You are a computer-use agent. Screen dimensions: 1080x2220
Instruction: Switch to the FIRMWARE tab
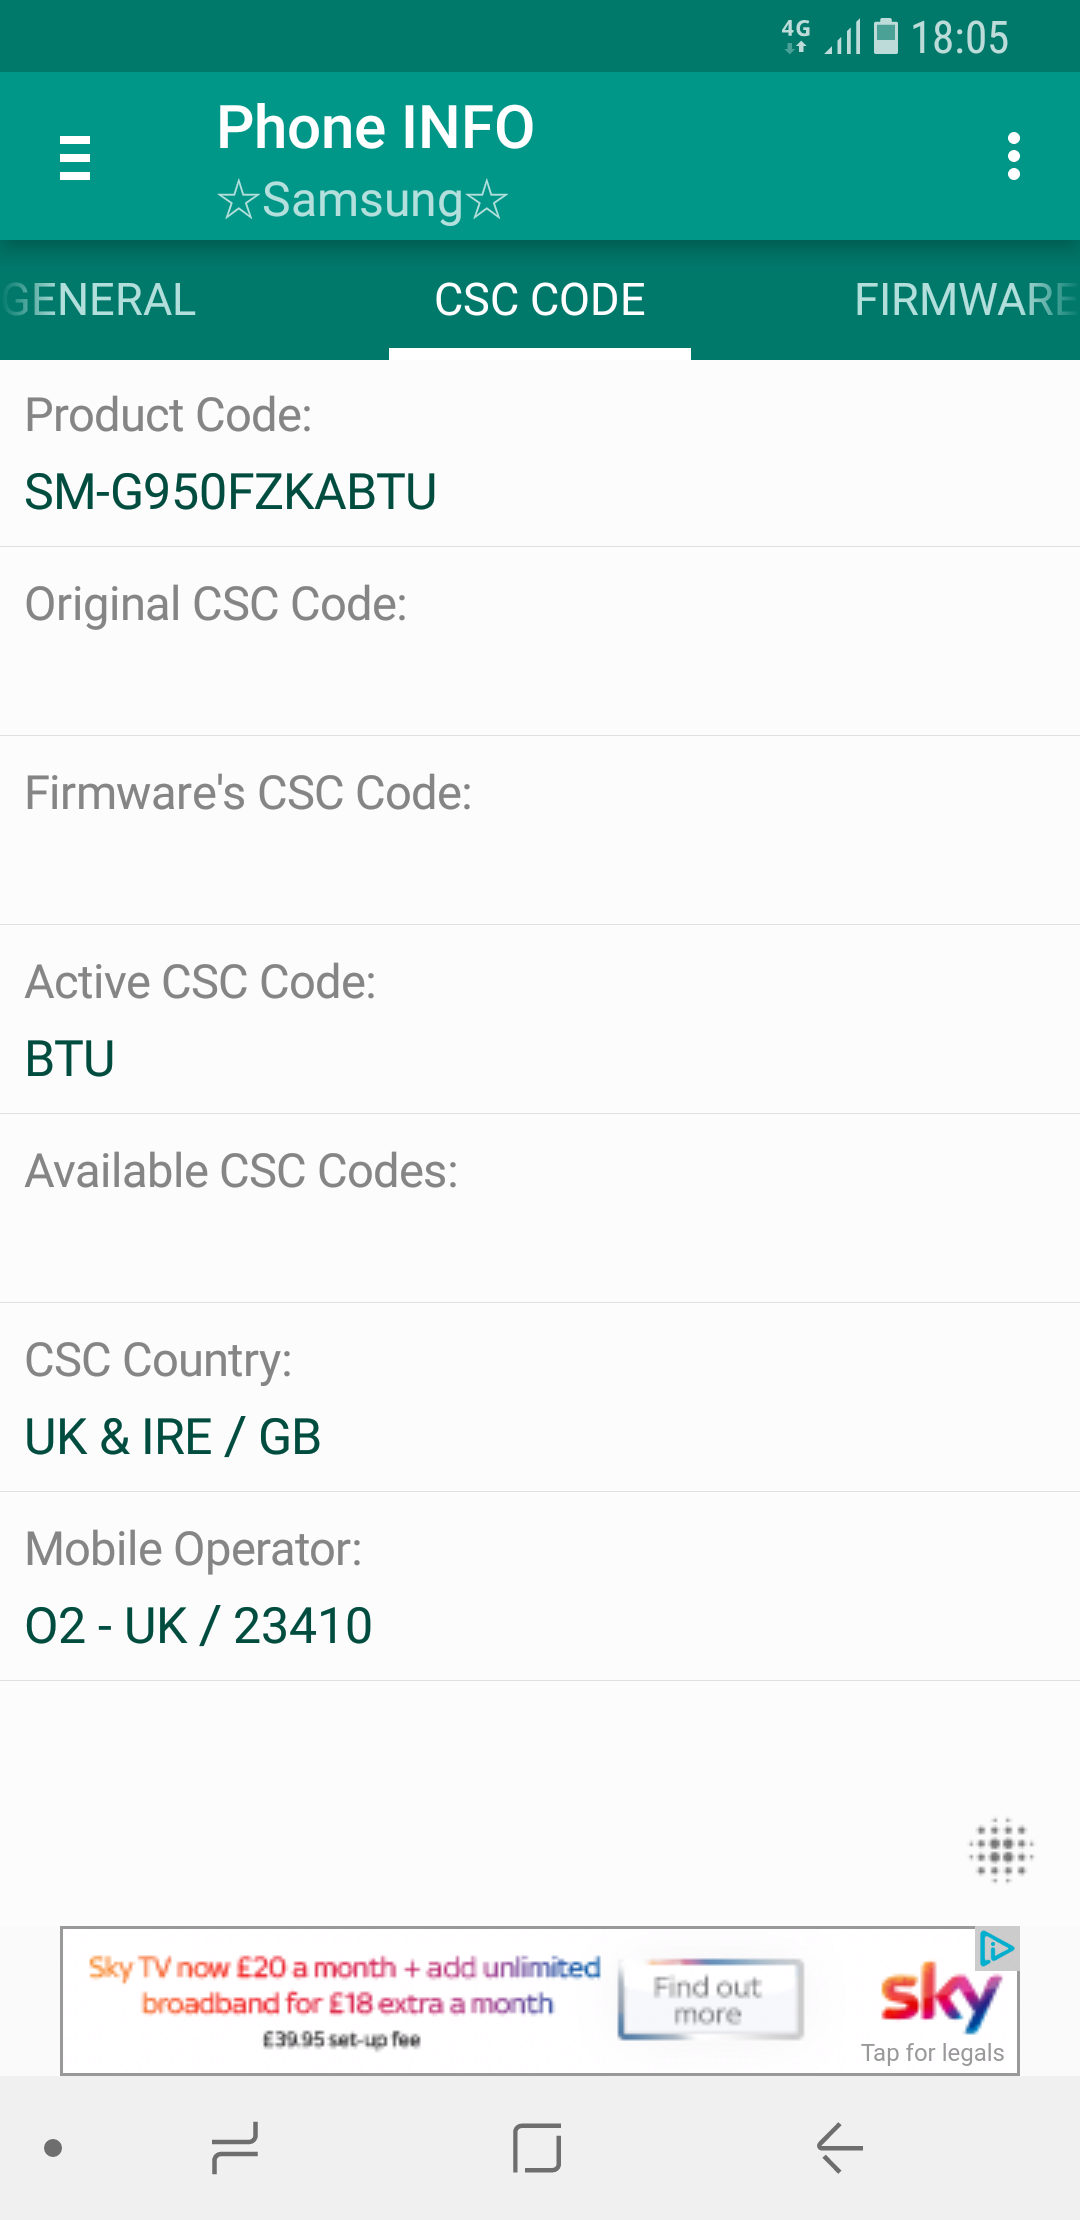(x=964, y=300)
